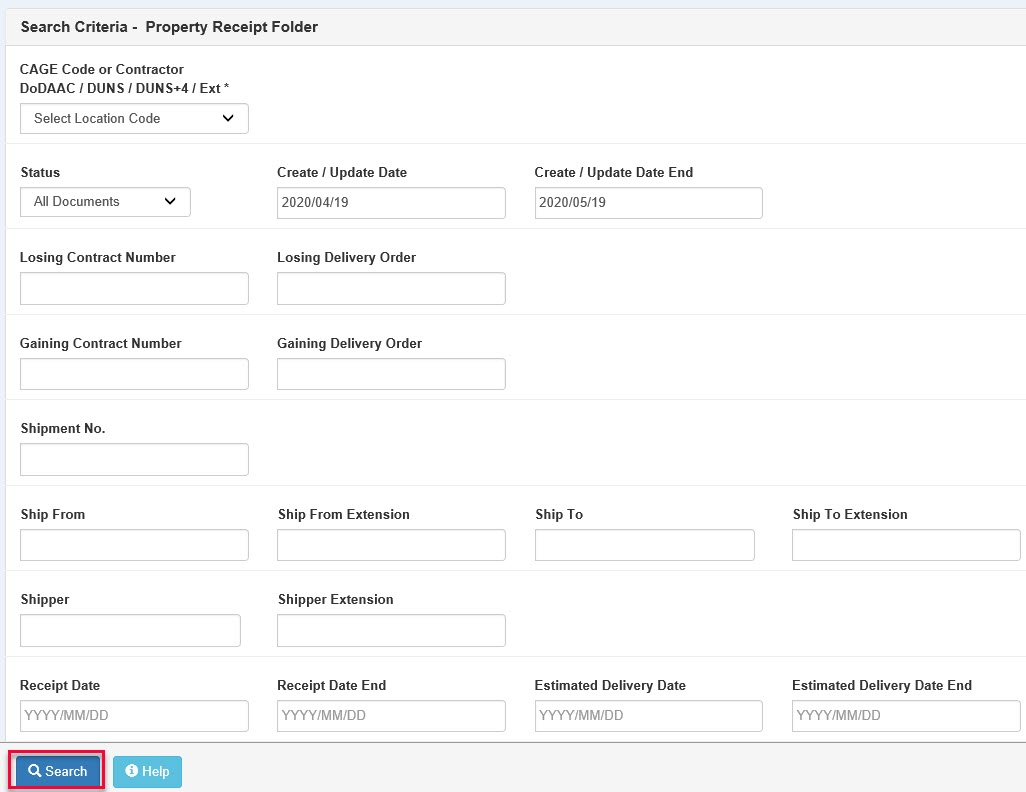
Task: Select the Losing Delivery Order input
Action: 391,288
